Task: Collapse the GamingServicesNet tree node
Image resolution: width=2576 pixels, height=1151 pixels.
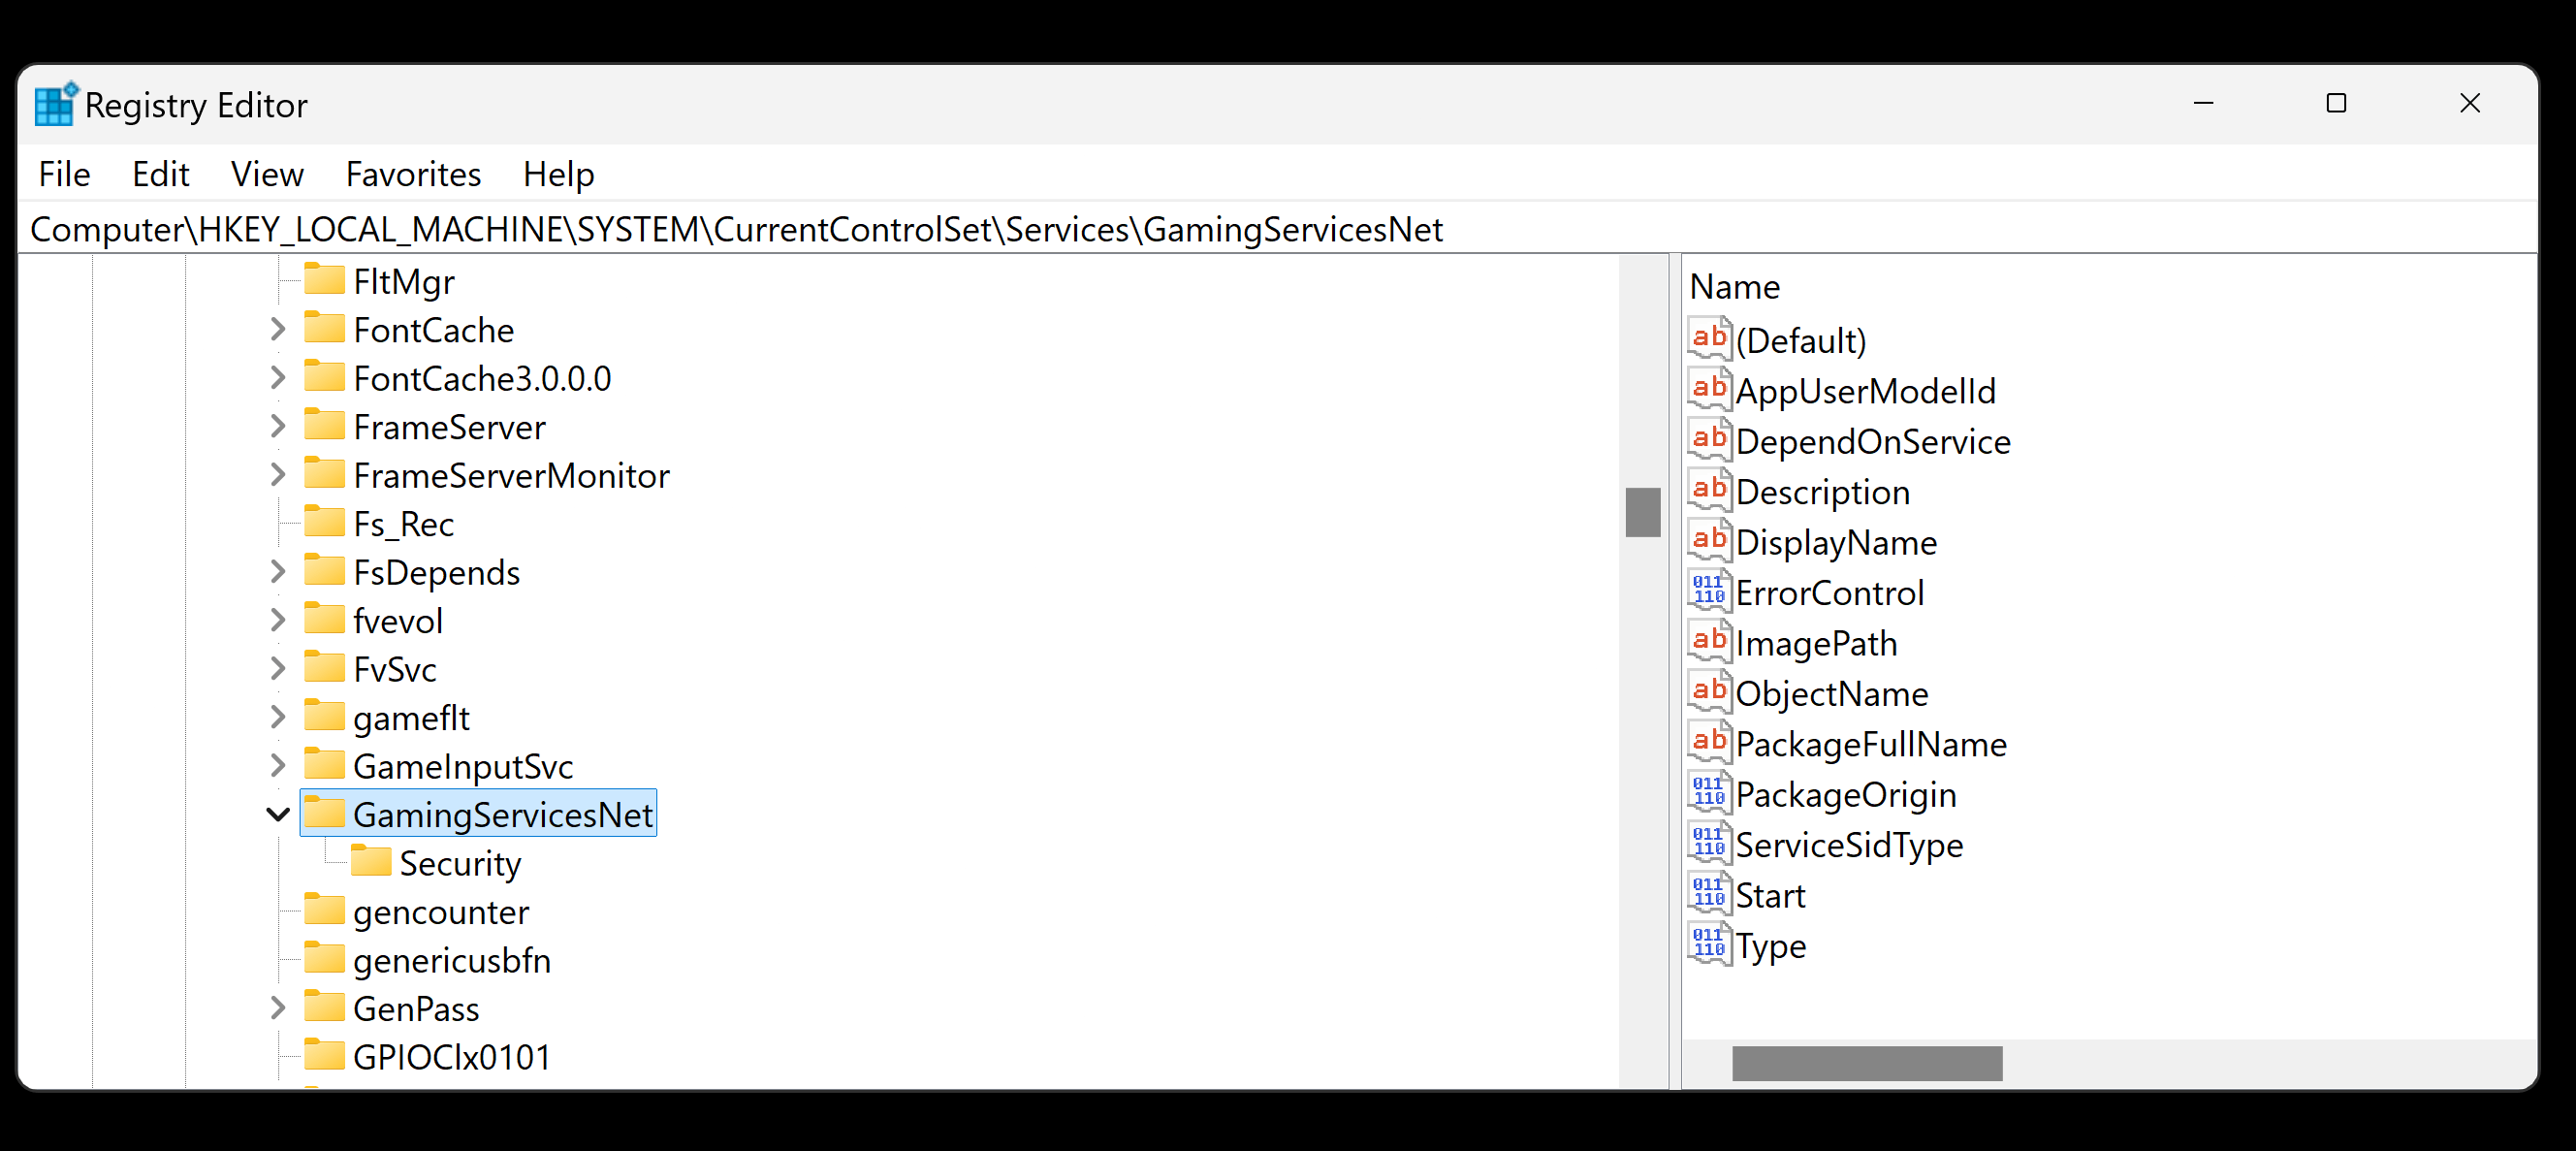Action: pyautogui.click(x=278, y=814)
